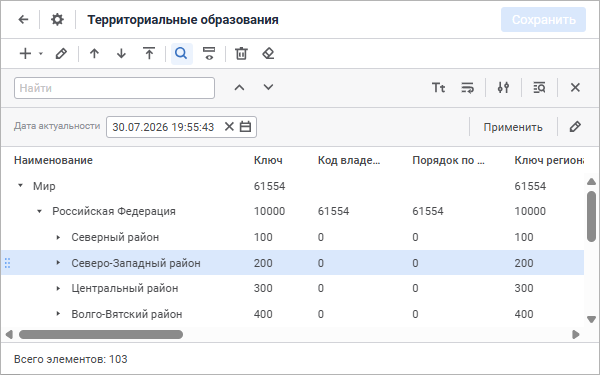Click the horizontal scrollbar thumb

coord(101,334)
